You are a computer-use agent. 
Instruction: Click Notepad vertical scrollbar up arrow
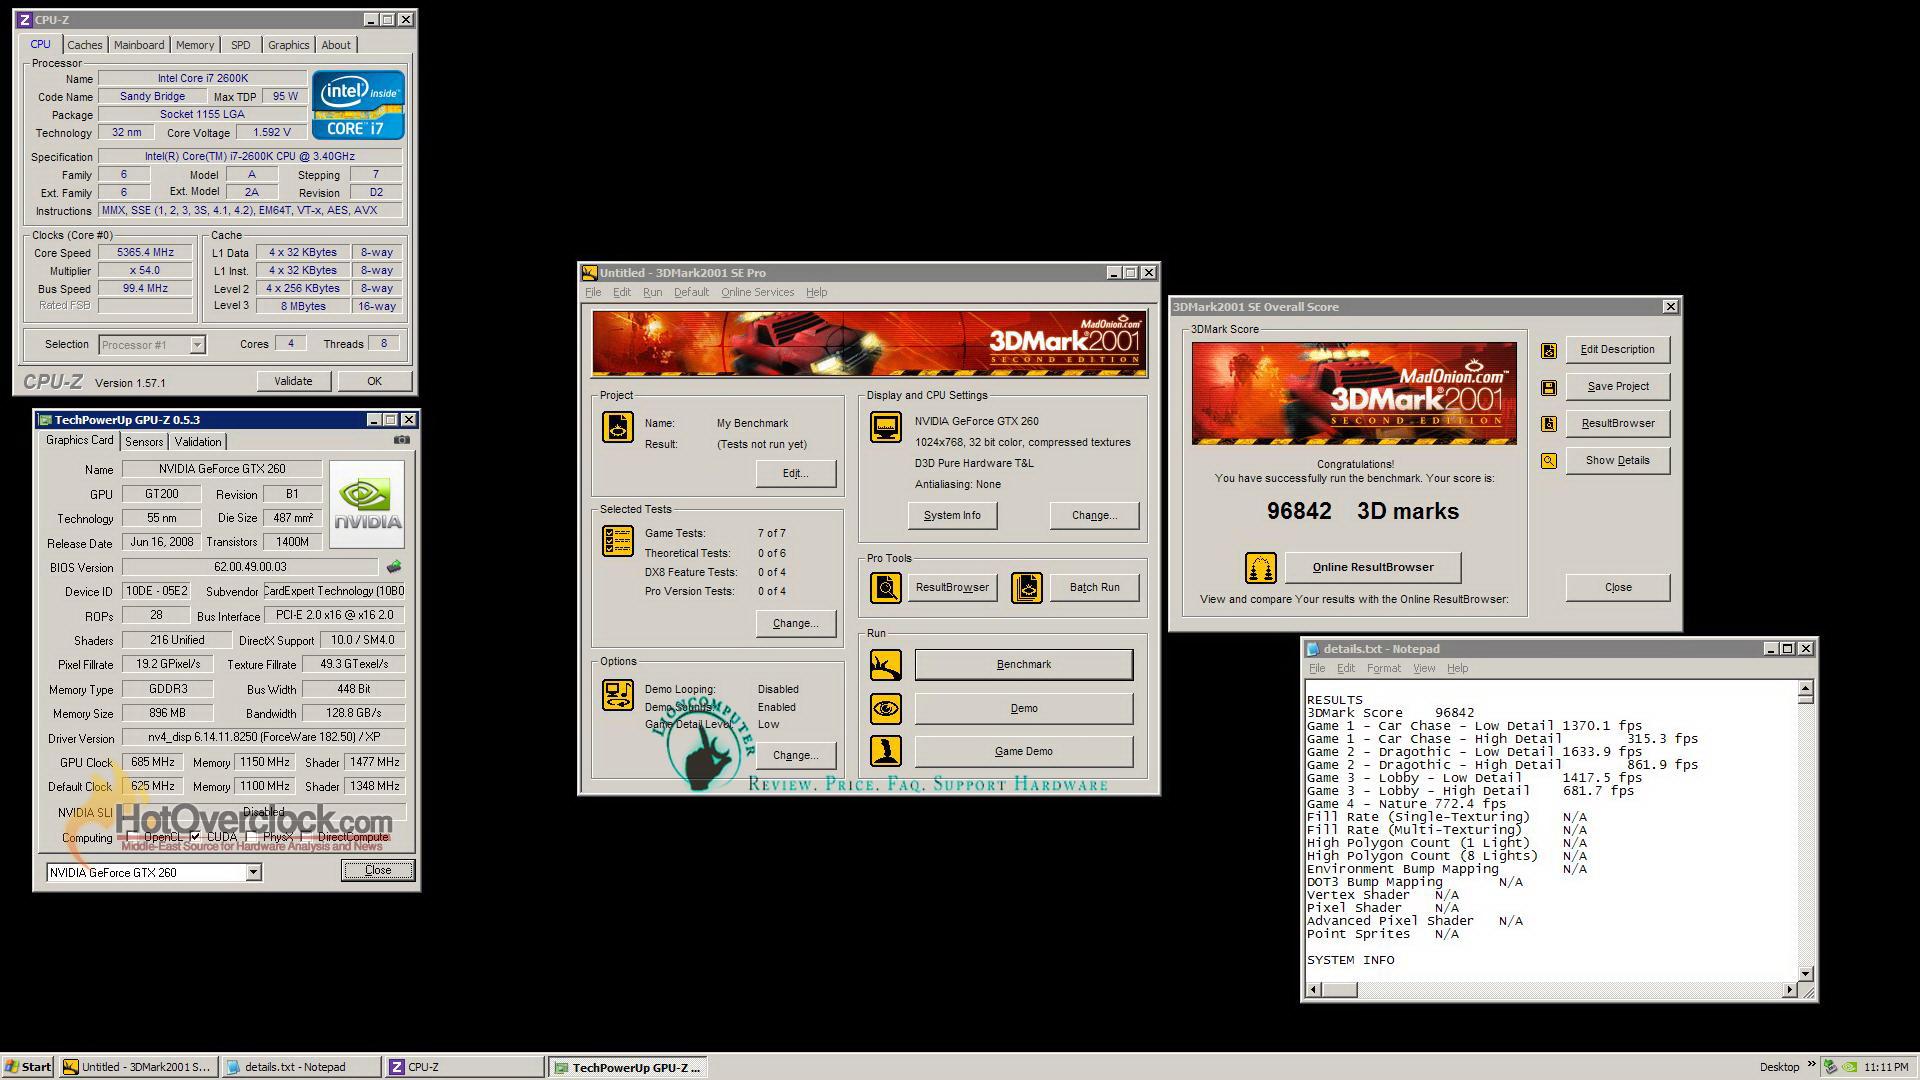pos(1805,688)
